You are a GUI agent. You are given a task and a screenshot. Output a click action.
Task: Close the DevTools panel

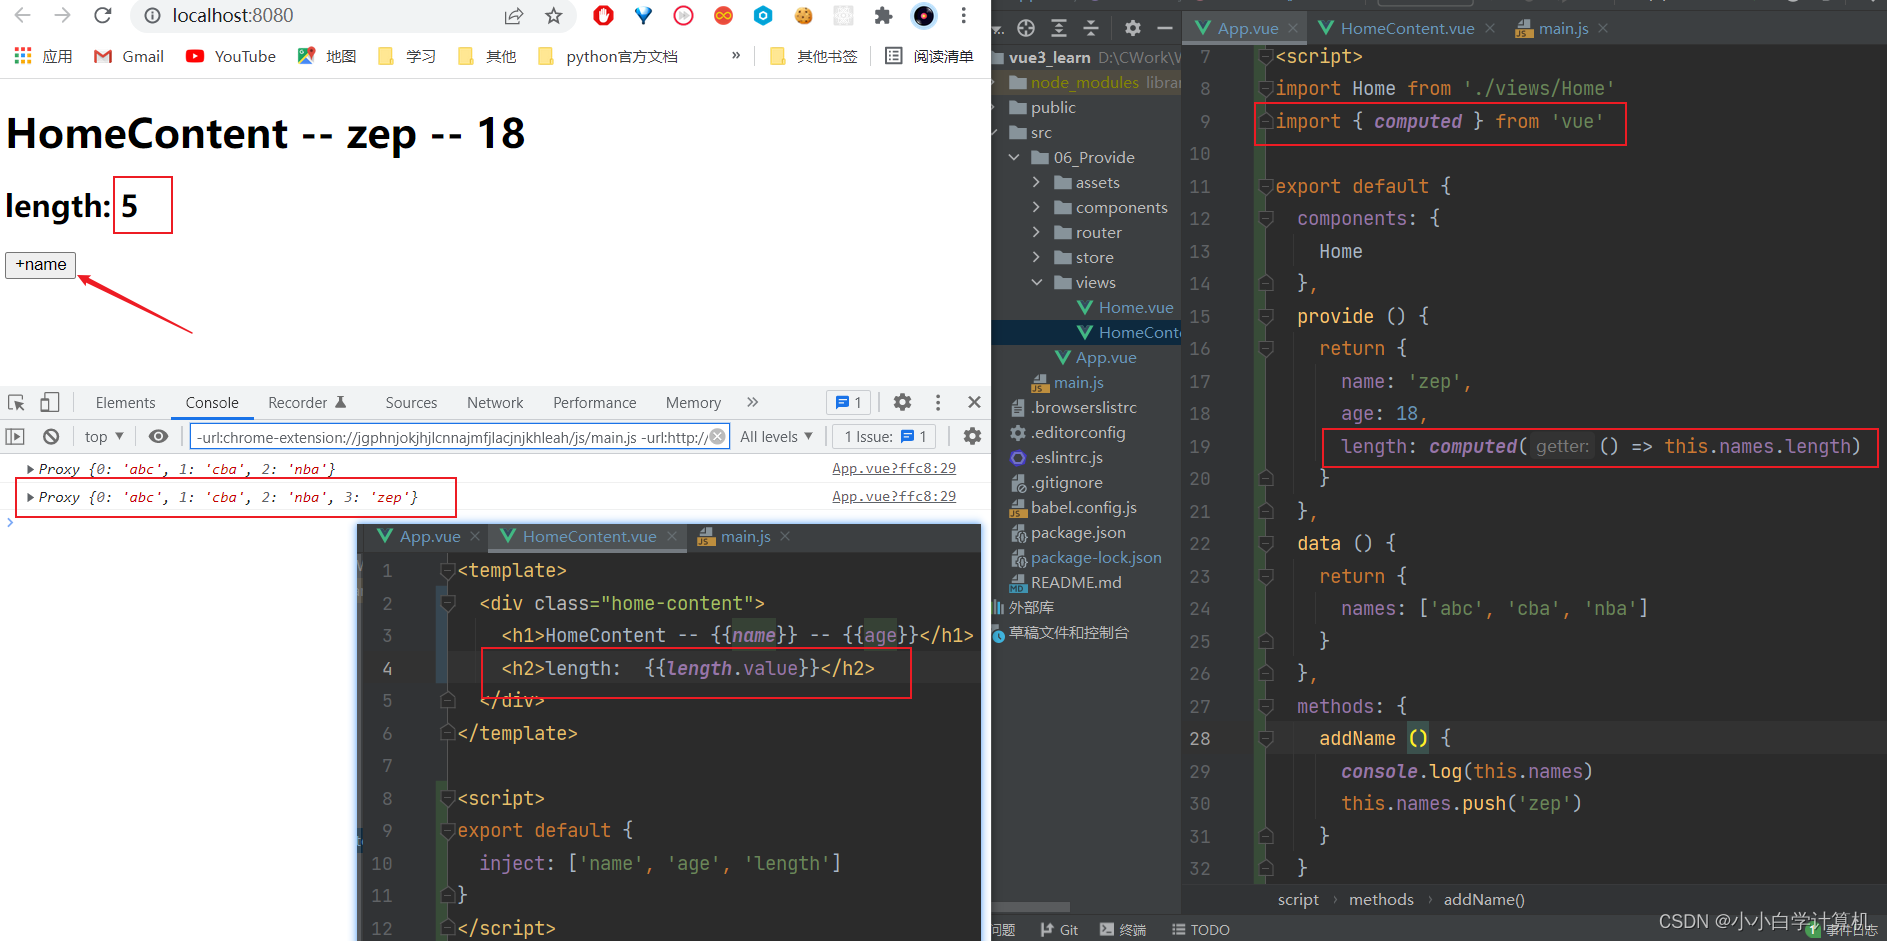click(974, 402)
